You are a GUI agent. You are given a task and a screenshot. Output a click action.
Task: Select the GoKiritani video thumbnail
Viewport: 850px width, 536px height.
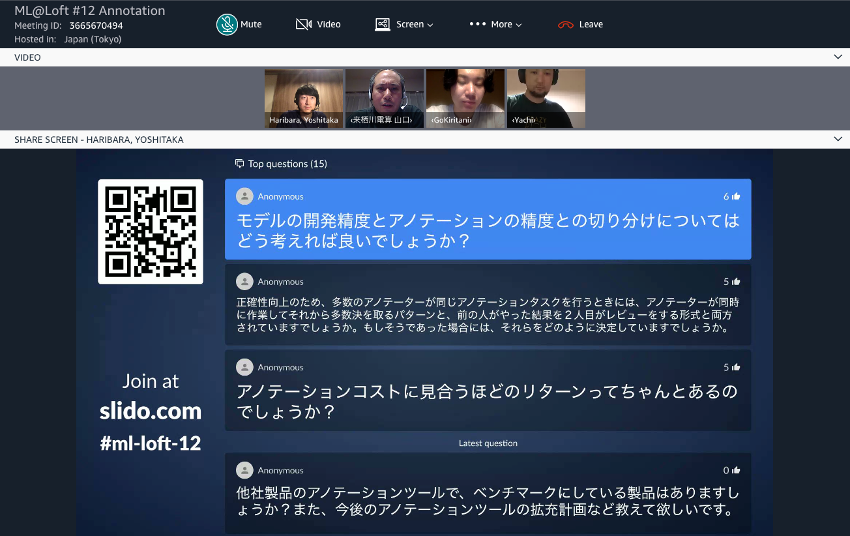pyautogui.click(x=465, y=98)
